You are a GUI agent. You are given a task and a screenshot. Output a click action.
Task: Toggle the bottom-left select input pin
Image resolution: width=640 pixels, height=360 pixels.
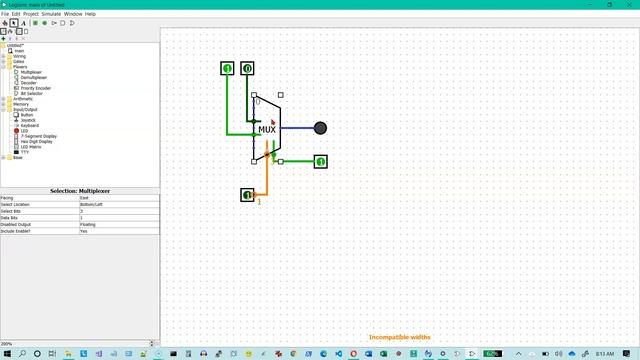tap(247, 195)
